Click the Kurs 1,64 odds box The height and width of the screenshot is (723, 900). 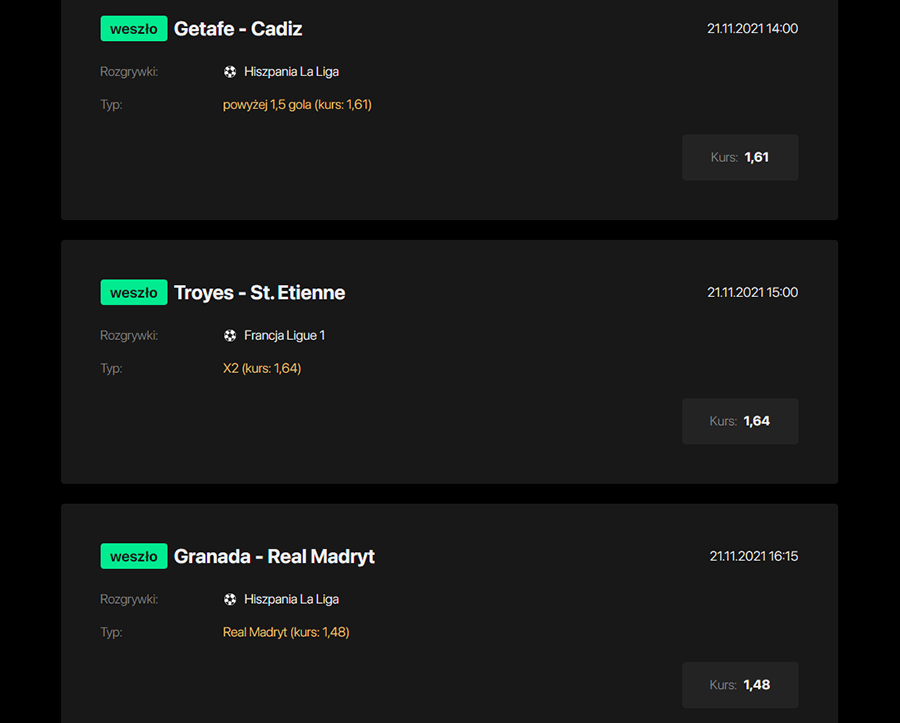740,421
